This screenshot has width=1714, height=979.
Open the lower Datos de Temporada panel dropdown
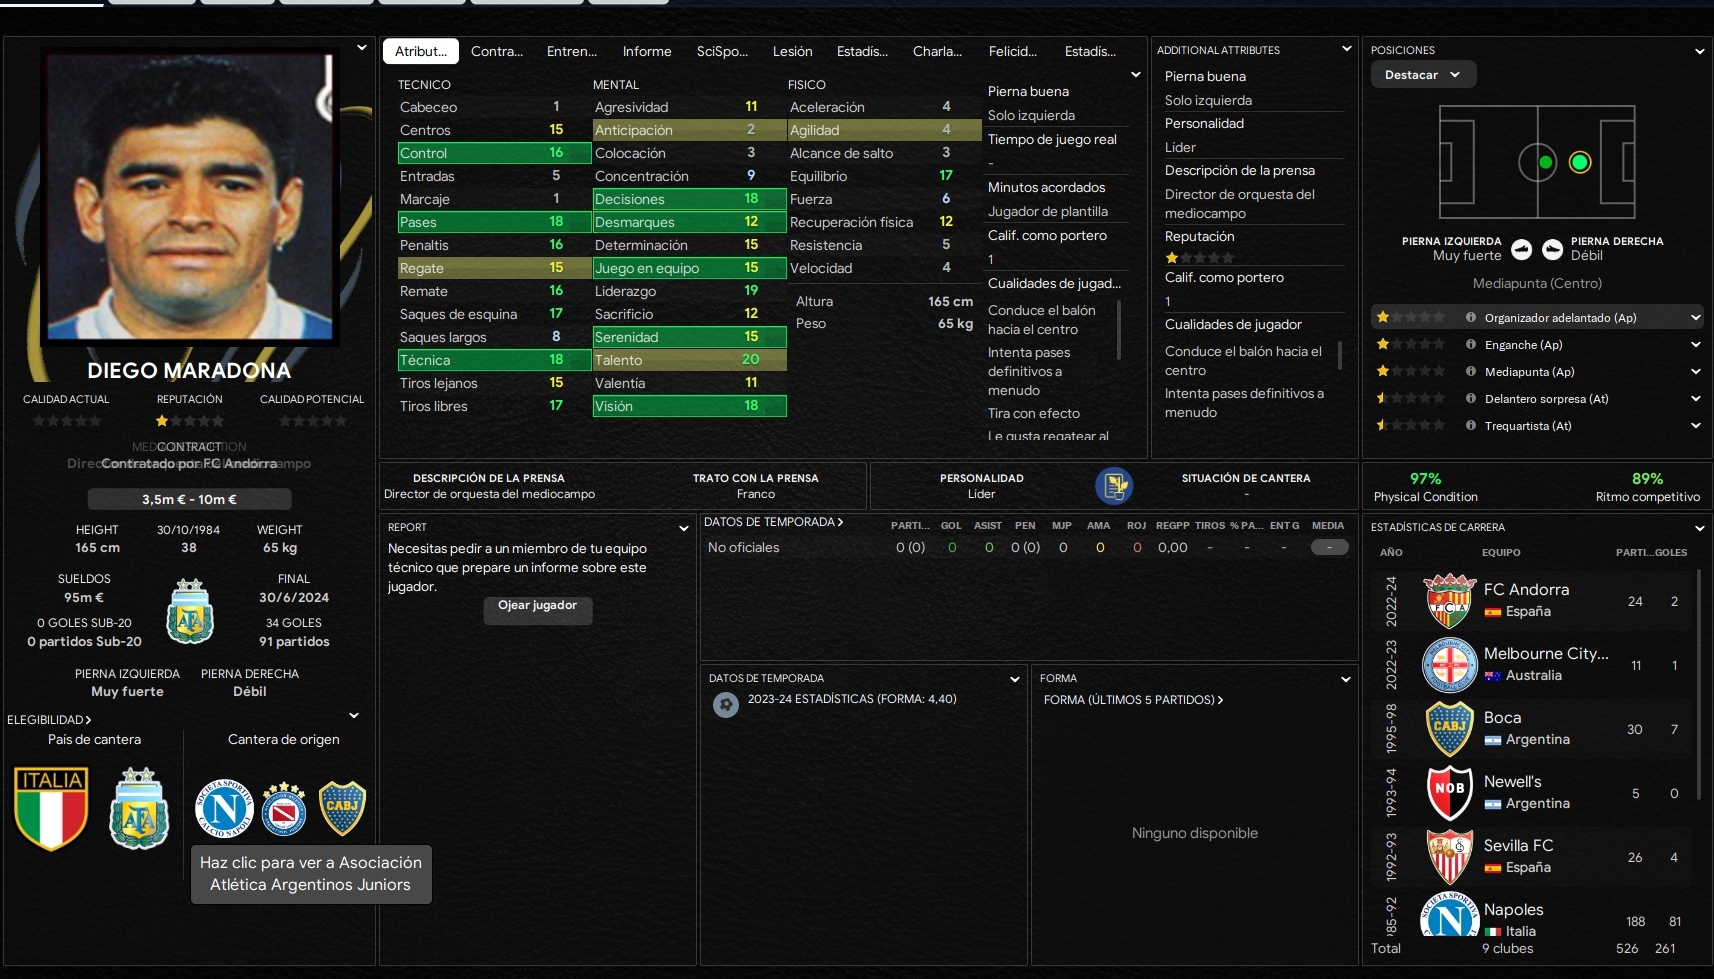click(x=1015, y=679)
